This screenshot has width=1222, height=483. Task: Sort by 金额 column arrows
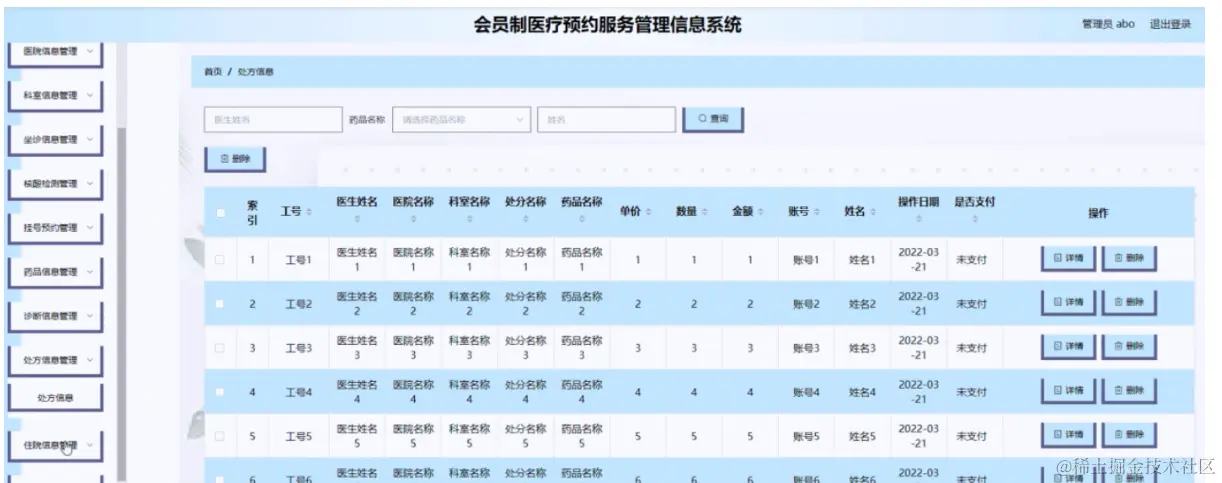click(762, 212)
